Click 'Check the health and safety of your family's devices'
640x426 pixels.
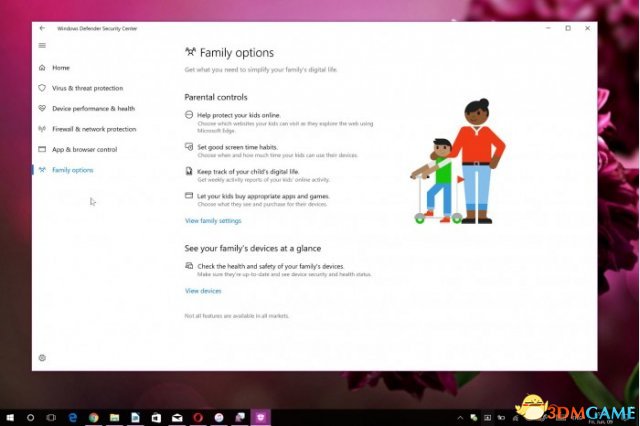[271, 266]
